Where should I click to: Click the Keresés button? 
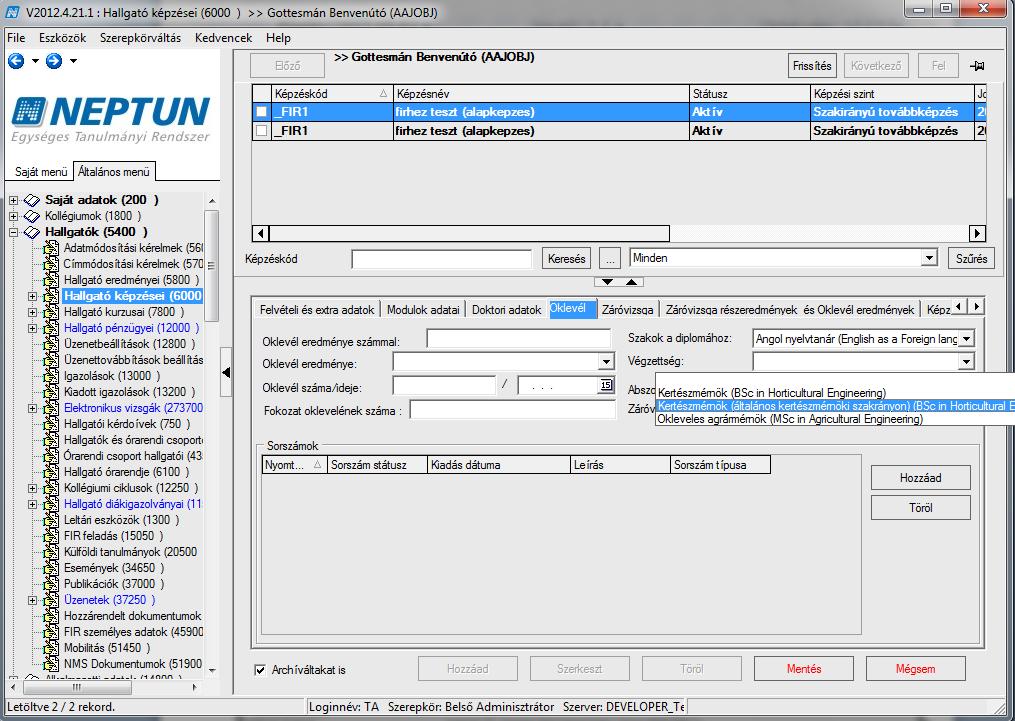(x=566, y=259)
